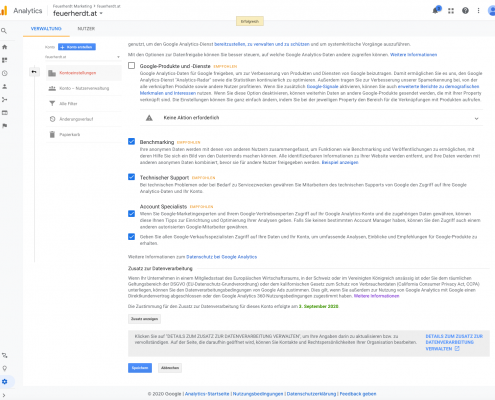Open the feuerherdt.at property selector dropdown
This screenshot has height=400, width=495.
78,13
